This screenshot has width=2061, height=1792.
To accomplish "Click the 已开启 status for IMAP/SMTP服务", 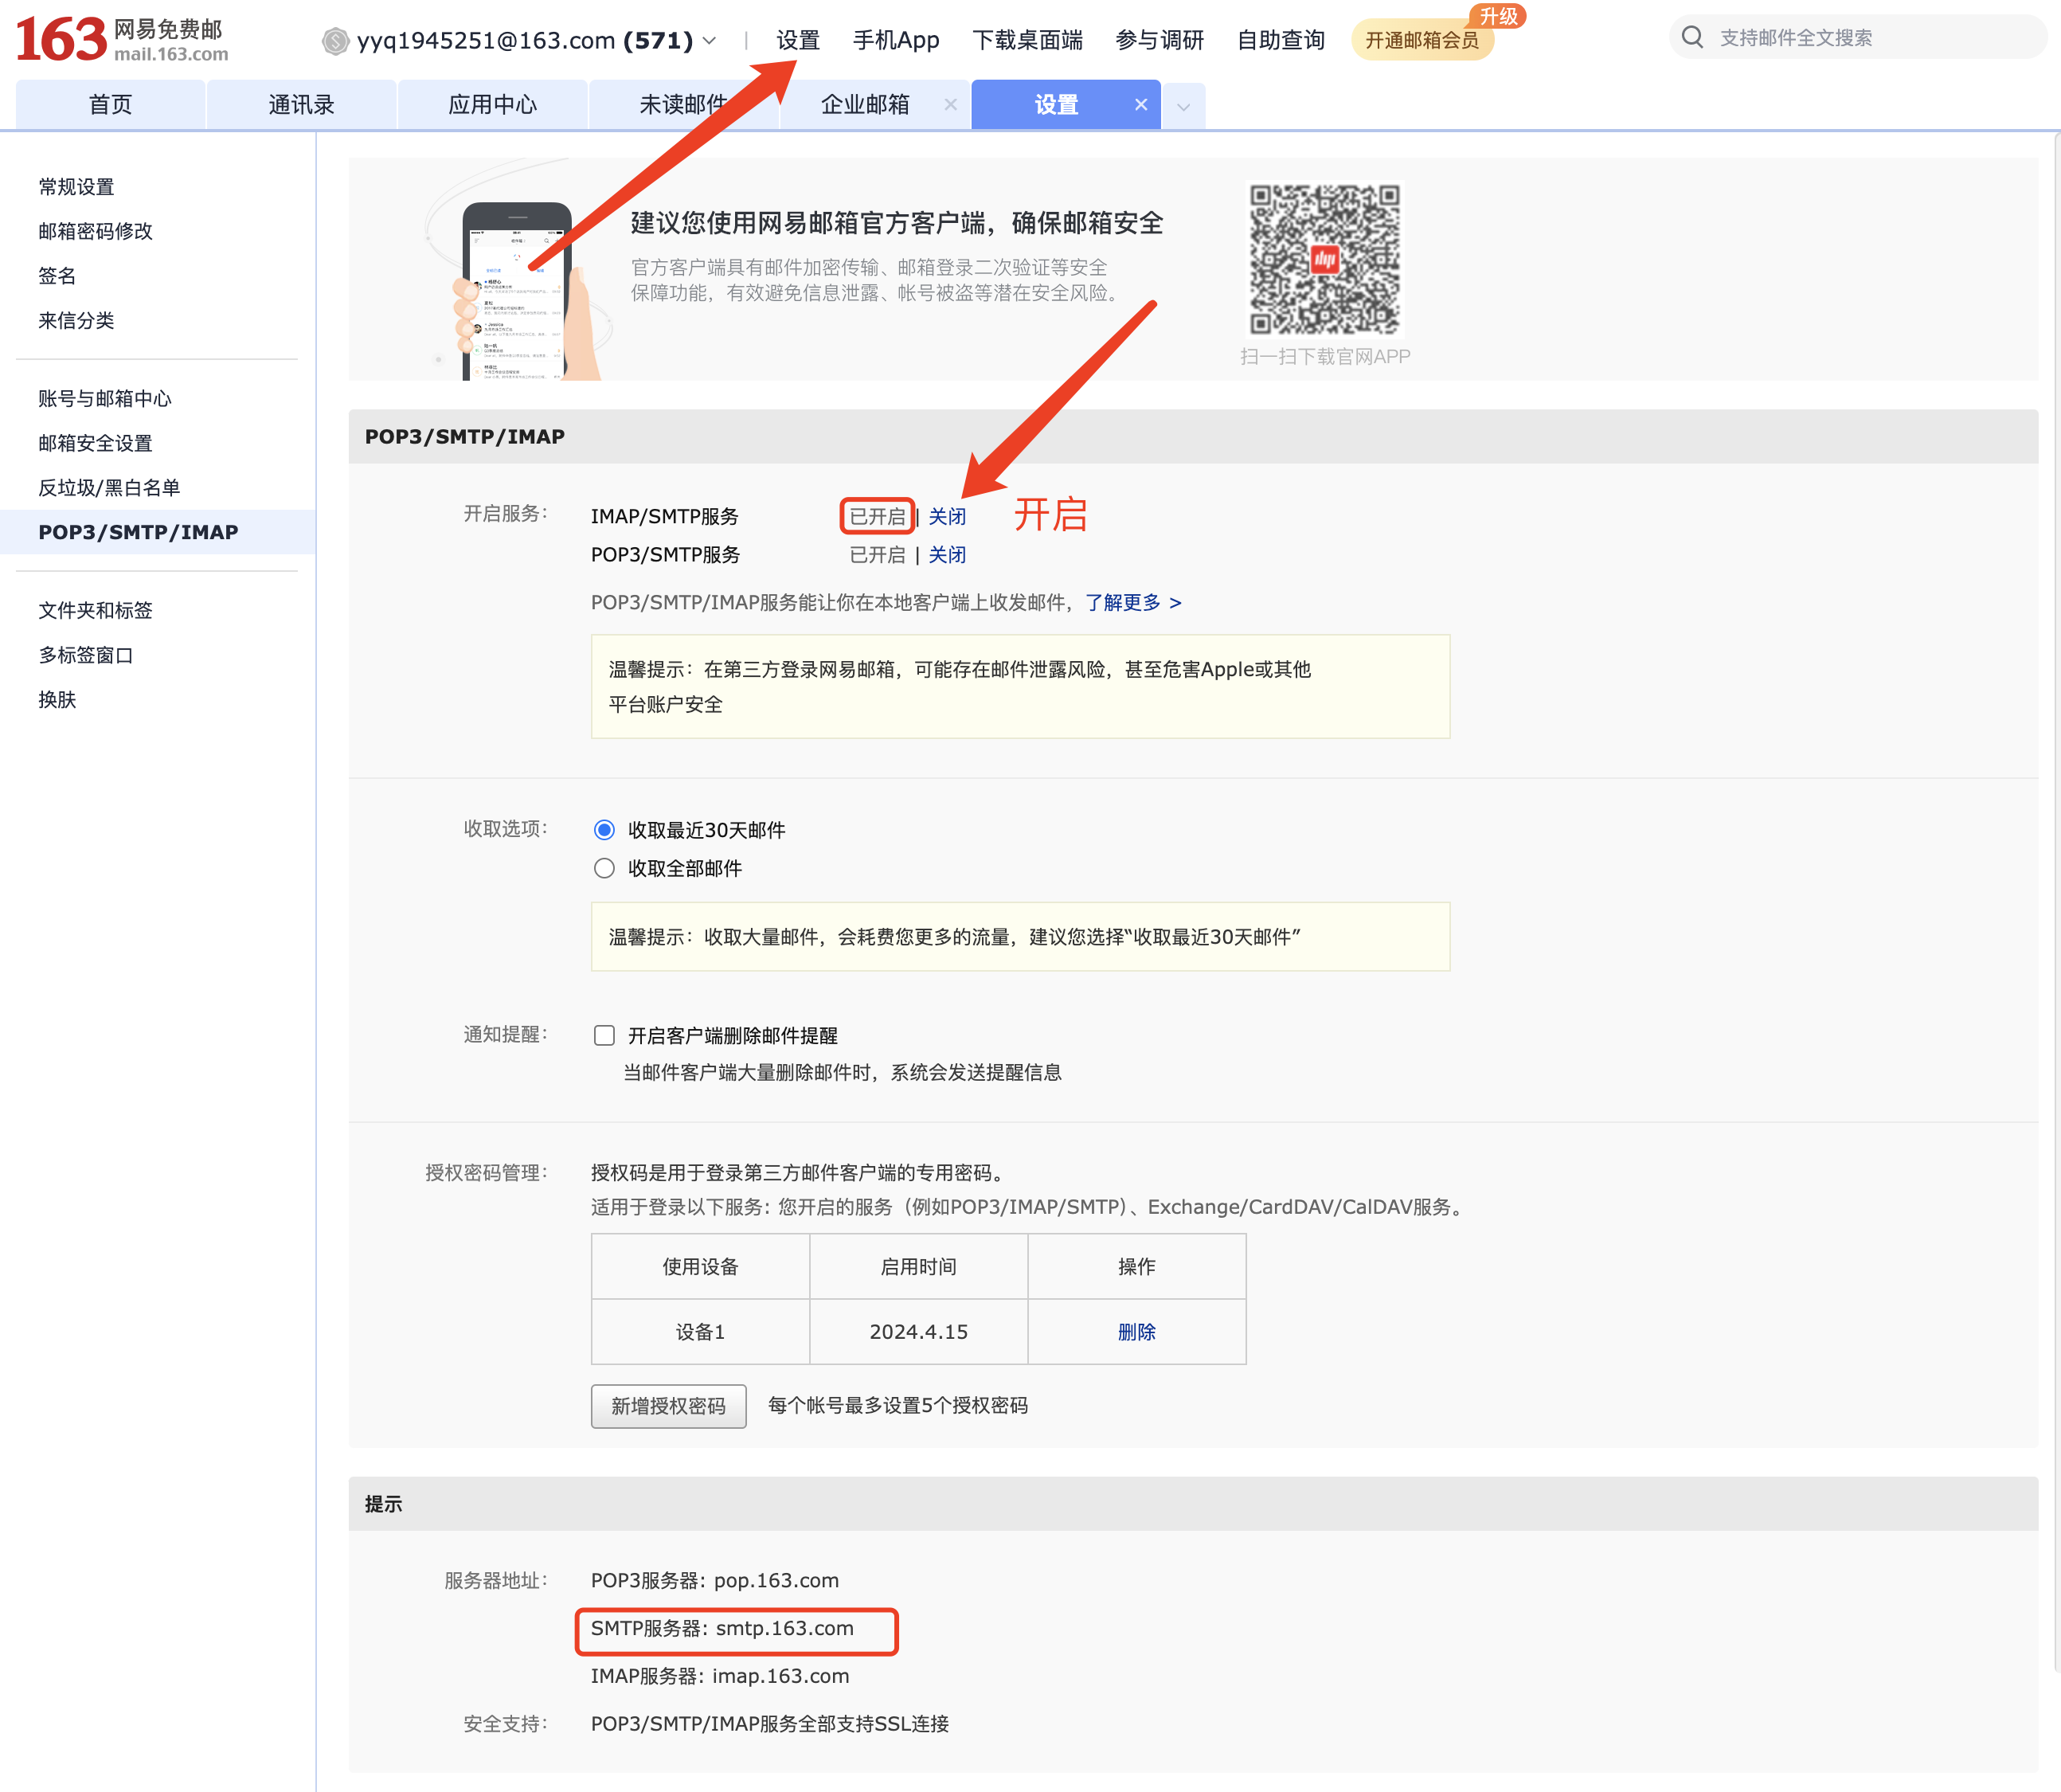I will click(877, 517).
